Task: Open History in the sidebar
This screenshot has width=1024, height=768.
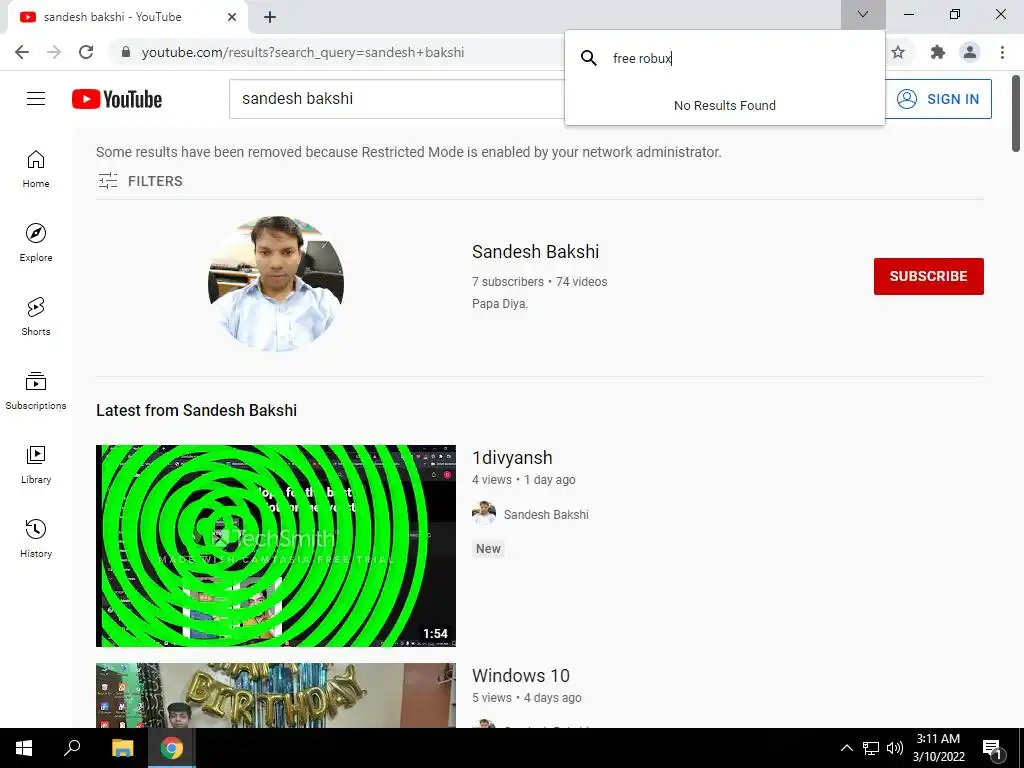Action: coord(36,538)
